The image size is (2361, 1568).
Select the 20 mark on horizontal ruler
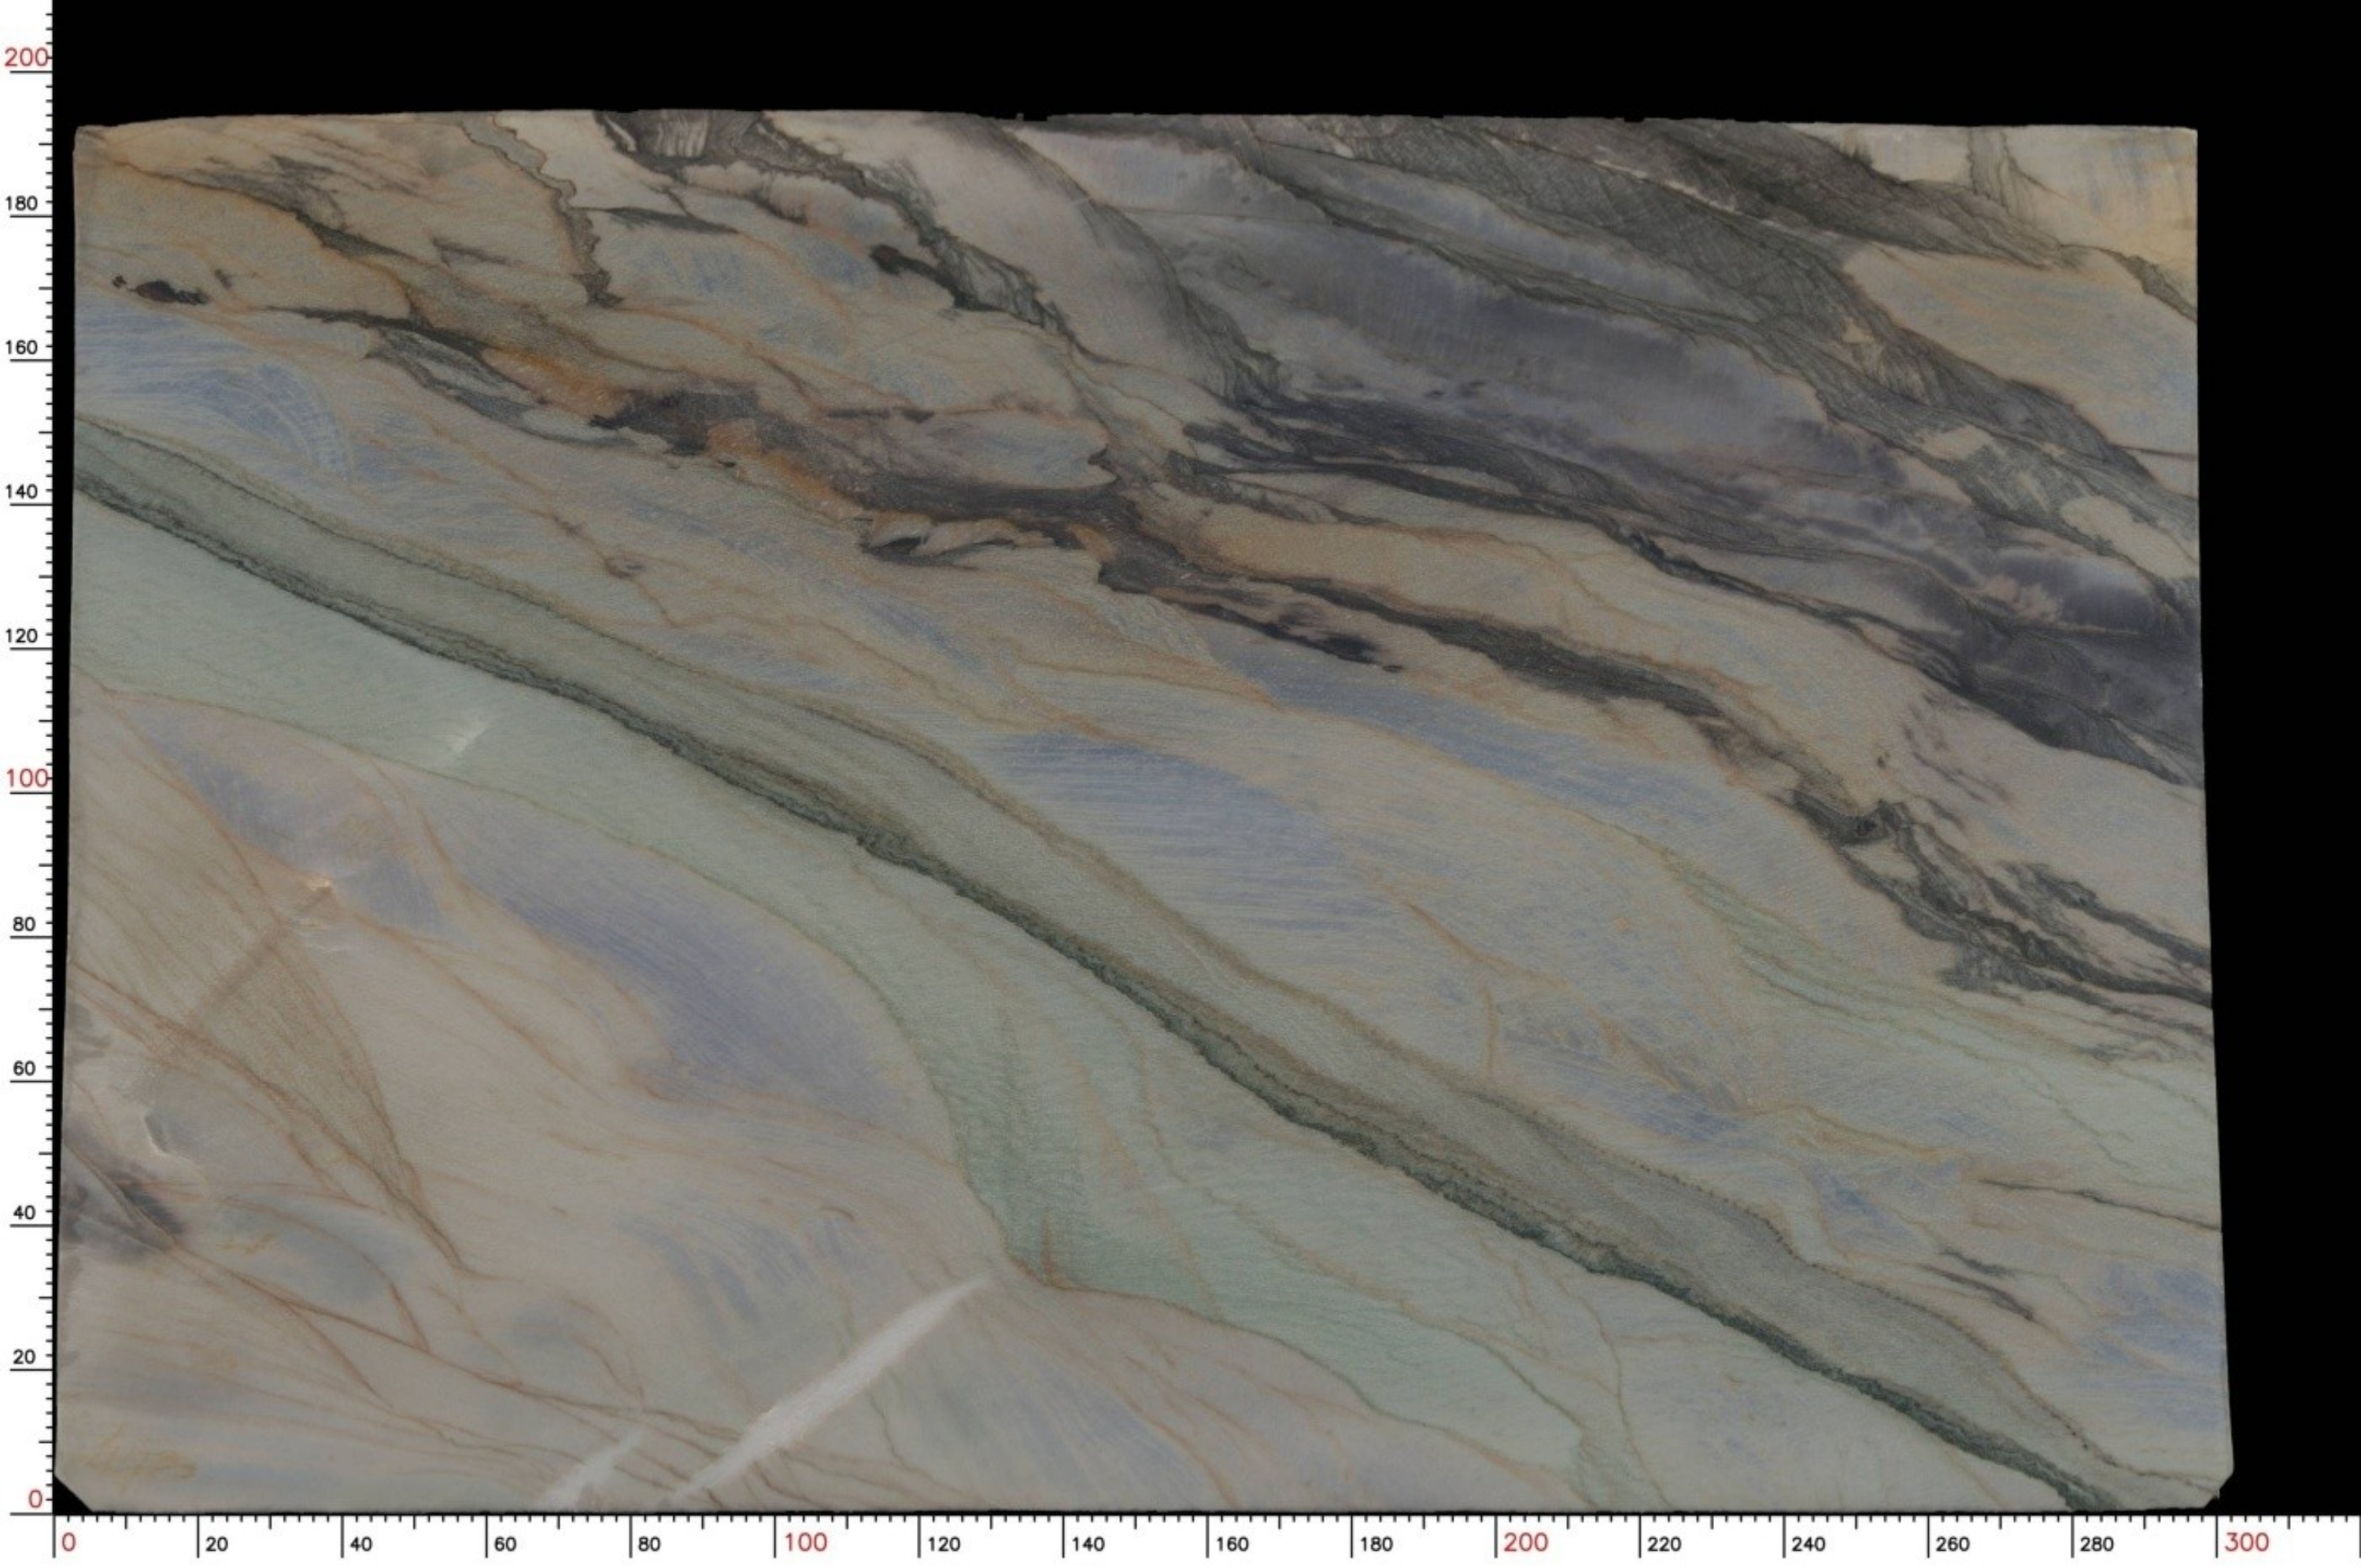(x=216, y=1544)
